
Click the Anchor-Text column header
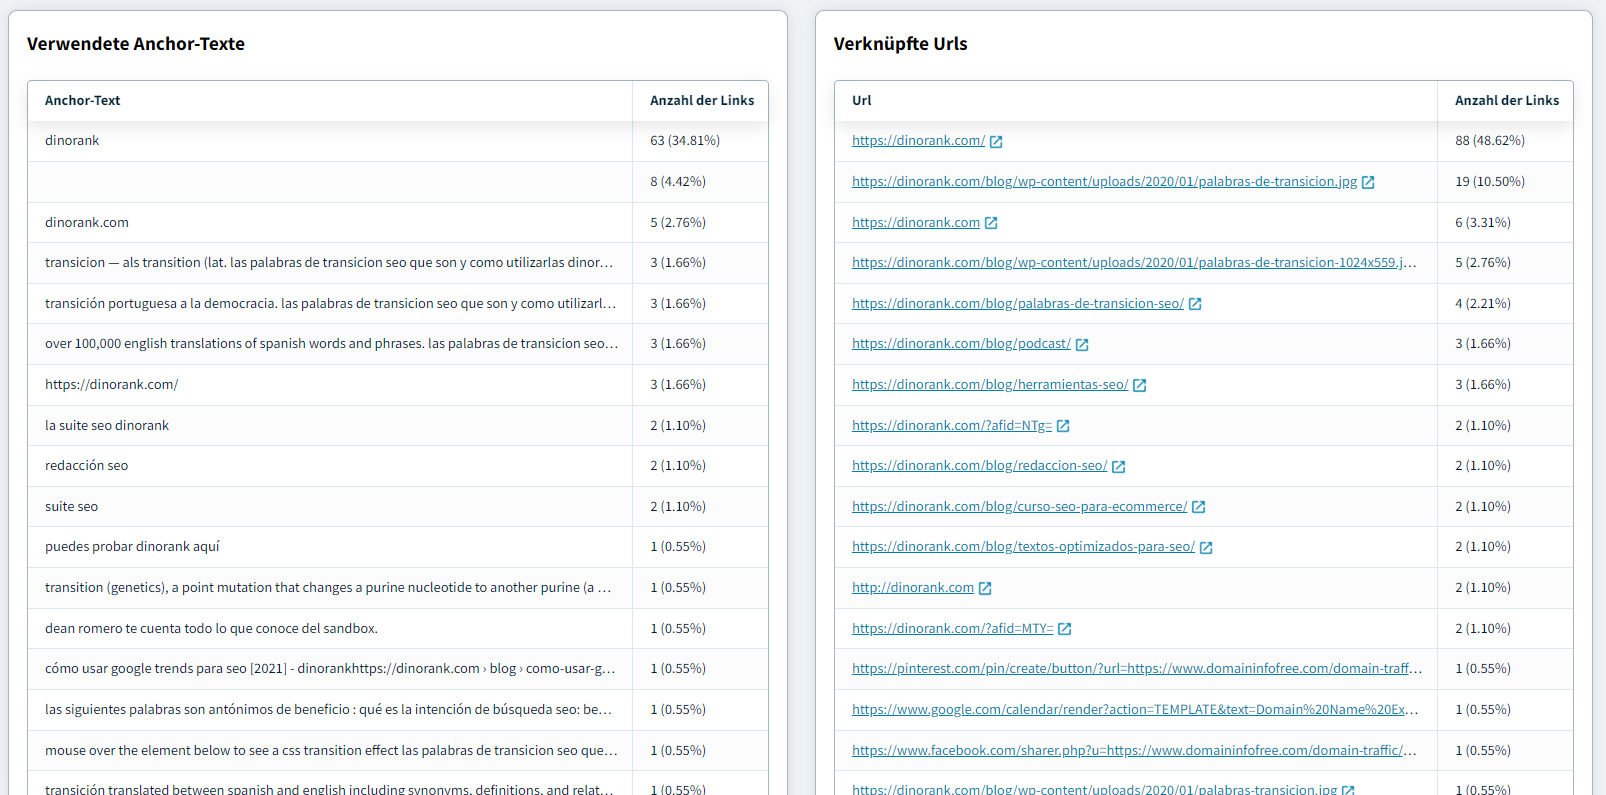click(82, 101)
